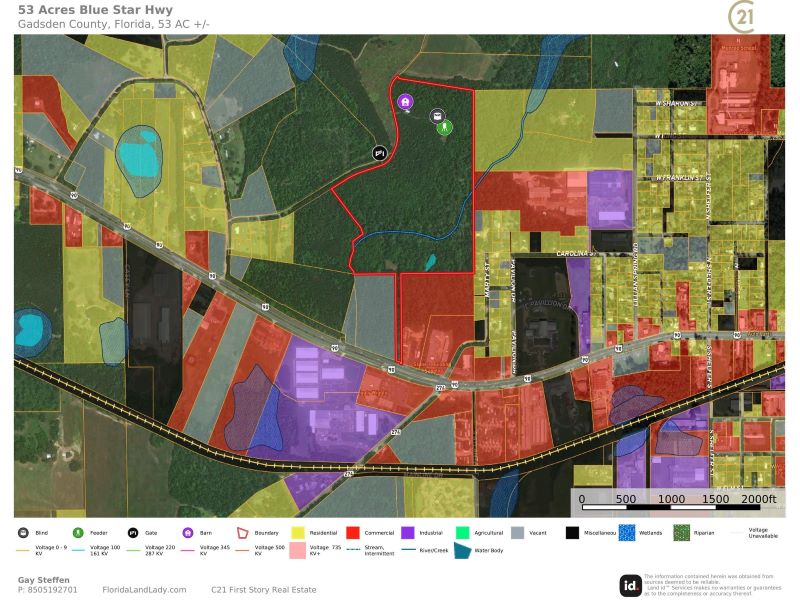Click the purple Barn marker on the map
The width and height of the screenshot is (800, 600).
(405, 102)
